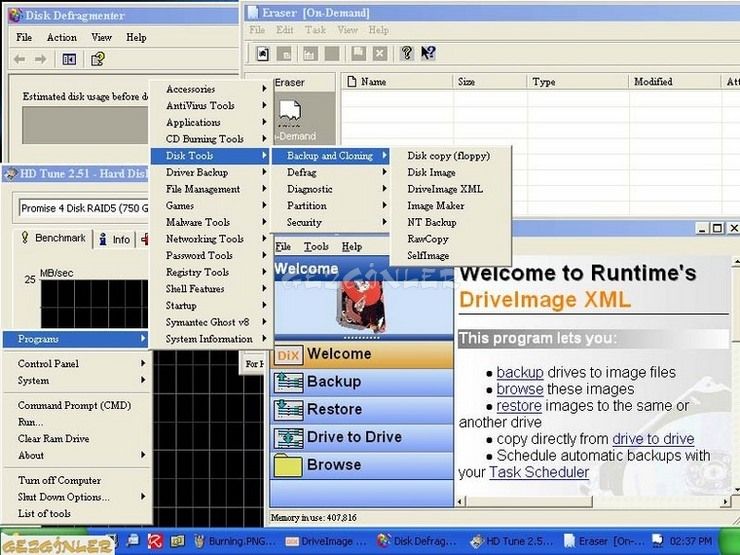Image resolution: width=740 pixels, height=555 pixels.
Task: Sort Eraser list by Modified column header
Action: point(675,82)
